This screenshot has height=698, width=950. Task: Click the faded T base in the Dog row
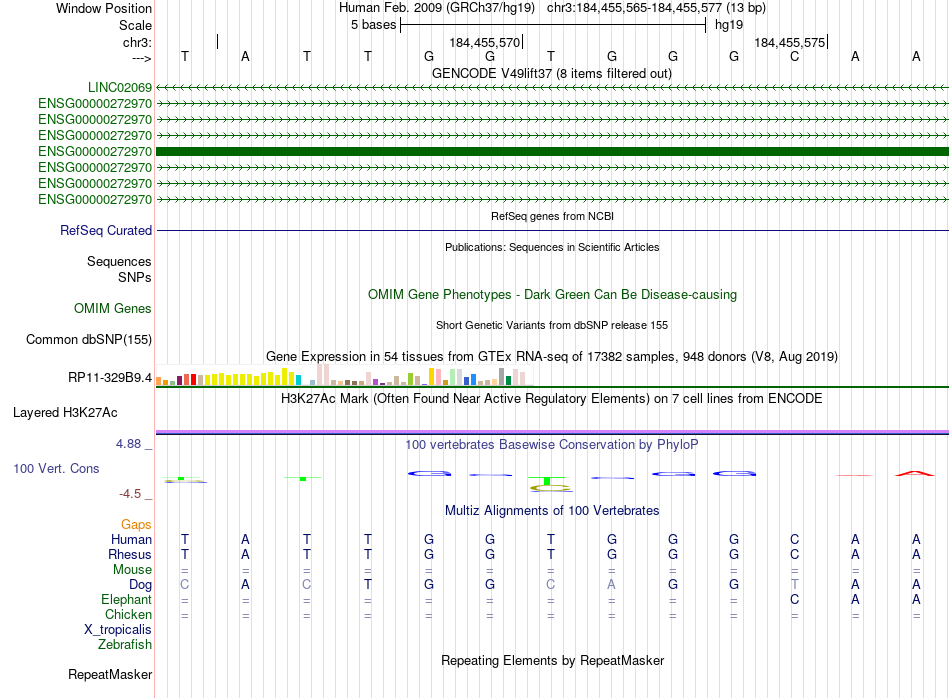click(794, 584)
